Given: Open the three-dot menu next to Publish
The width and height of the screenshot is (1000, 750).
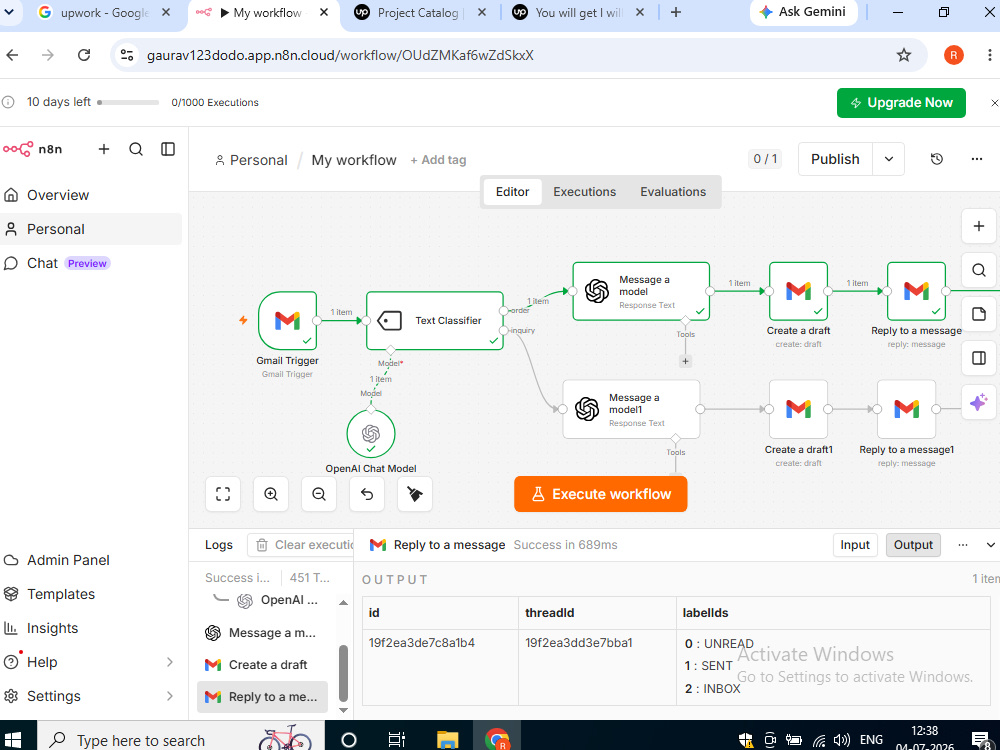Looking at the screenshot, I should click(x=976, y=159).
